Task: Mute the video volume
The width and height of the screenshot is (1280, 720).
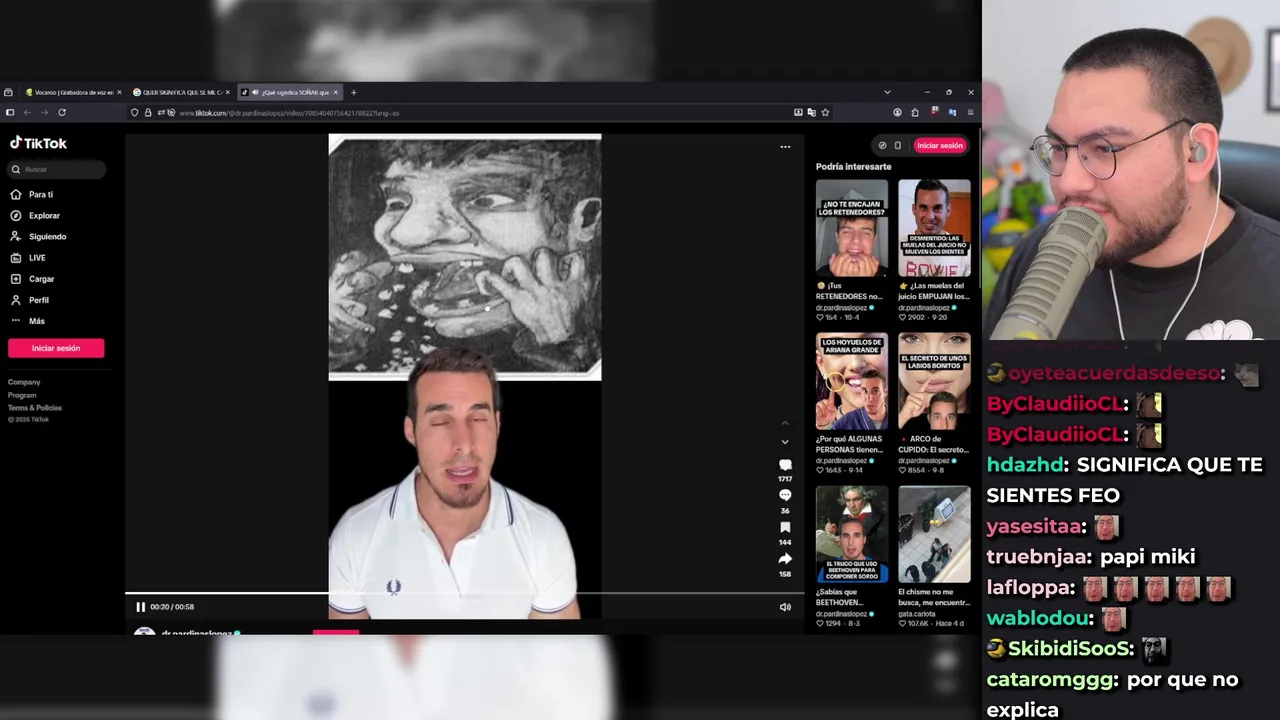Action: click(785, 607)
